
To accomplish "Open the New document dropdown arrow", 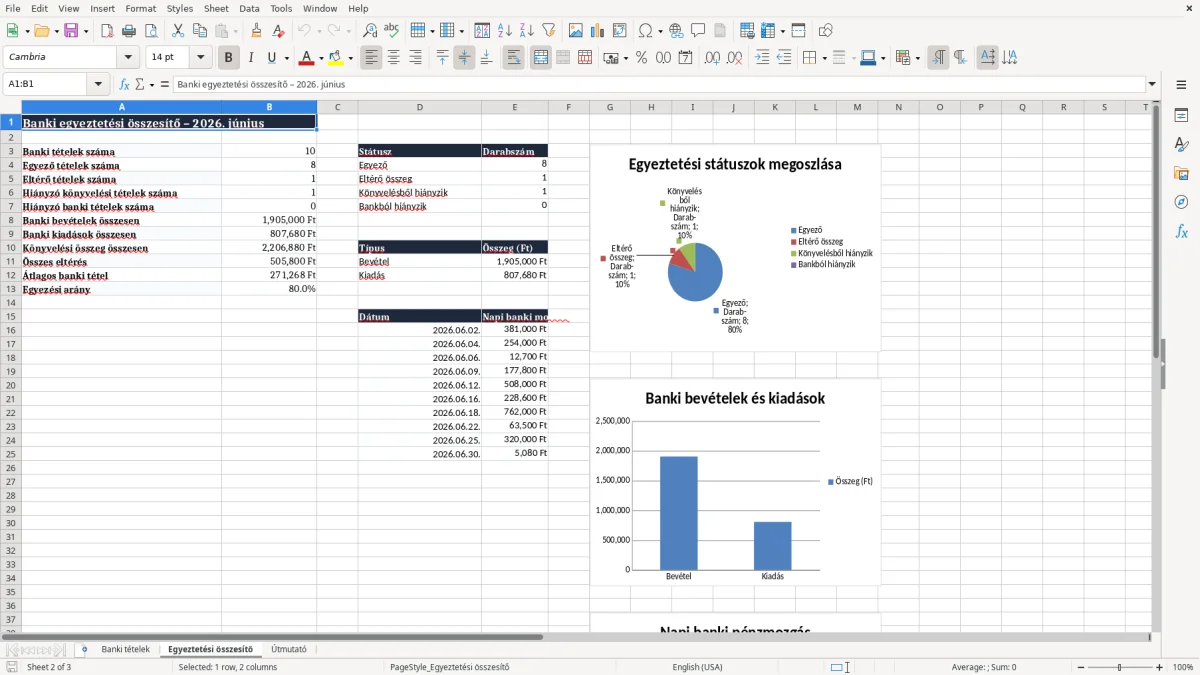I will point(25,31).
